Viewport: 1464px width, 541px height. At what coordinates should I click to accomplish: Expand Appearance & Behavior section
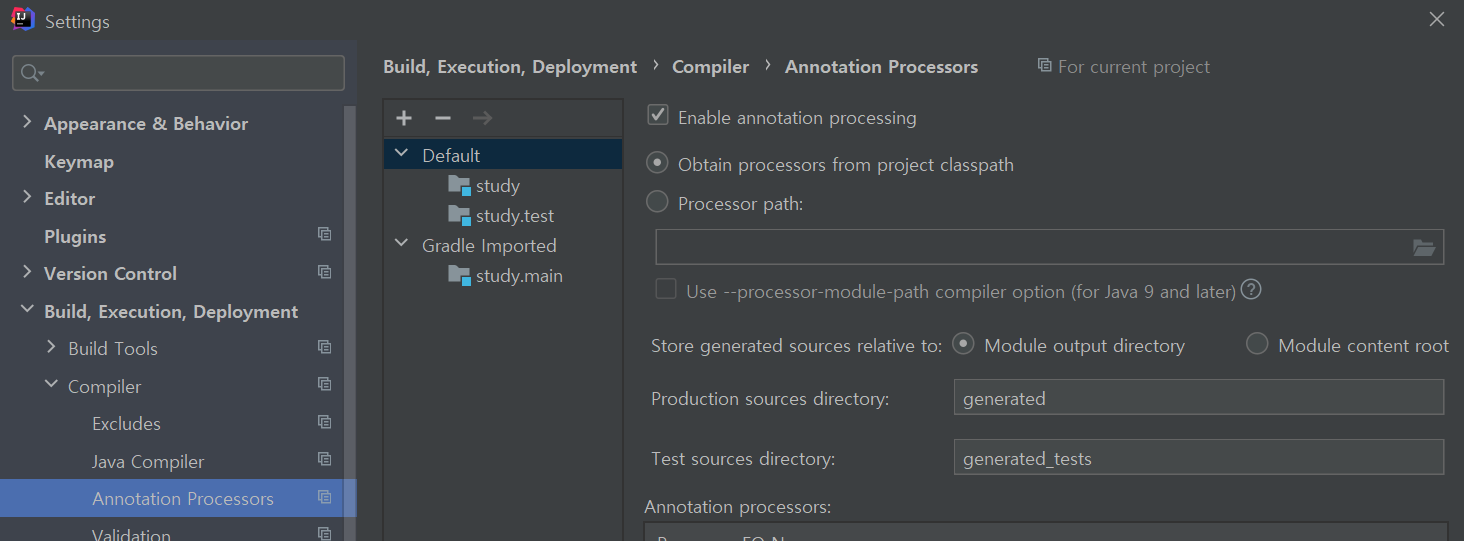27,123
